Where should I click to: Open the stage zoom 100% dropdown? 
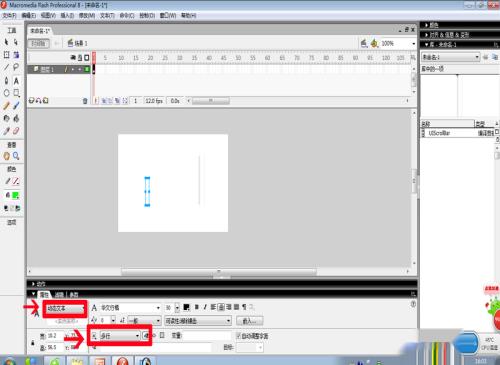coord(398,43)
